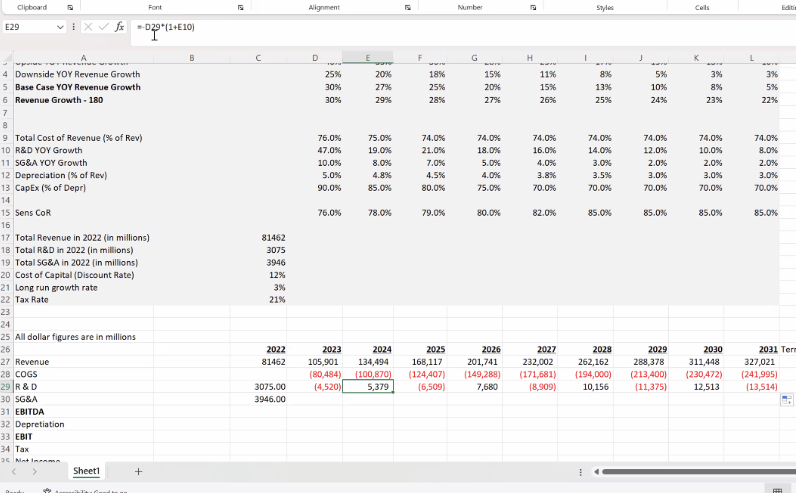Click the 3075 value in row 18

(x=276, y=250)
